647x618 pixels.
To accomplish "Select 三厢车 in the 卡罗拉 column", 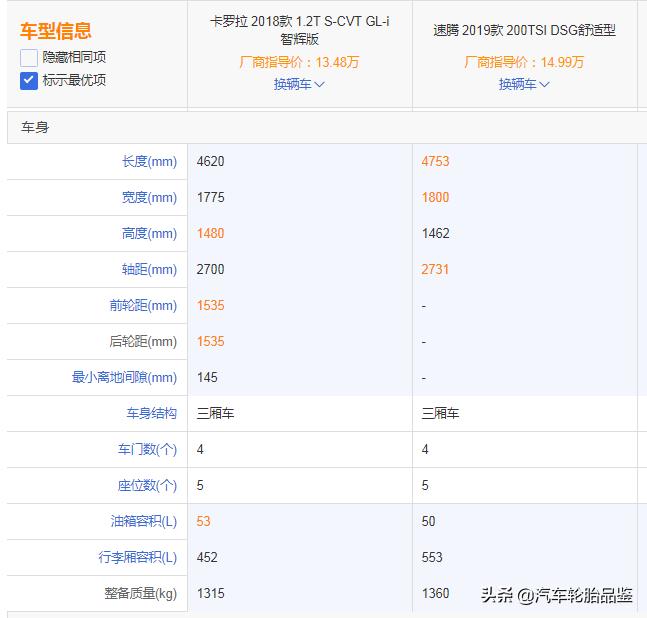I will [215, 413].
